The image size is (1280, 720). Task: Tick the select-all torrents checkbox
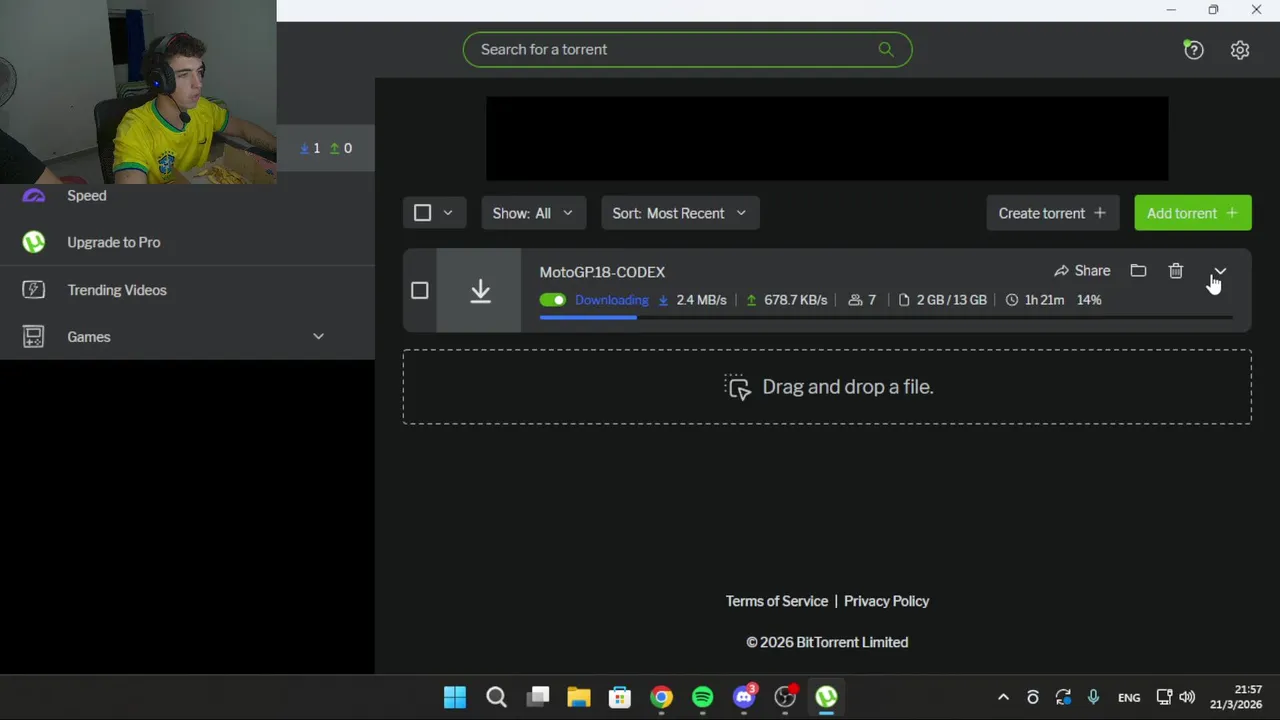(422, 213)
